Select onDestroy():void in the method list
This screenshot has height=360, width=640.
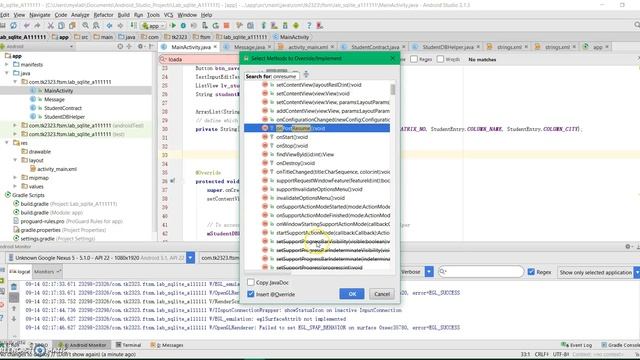click(295, 163)
